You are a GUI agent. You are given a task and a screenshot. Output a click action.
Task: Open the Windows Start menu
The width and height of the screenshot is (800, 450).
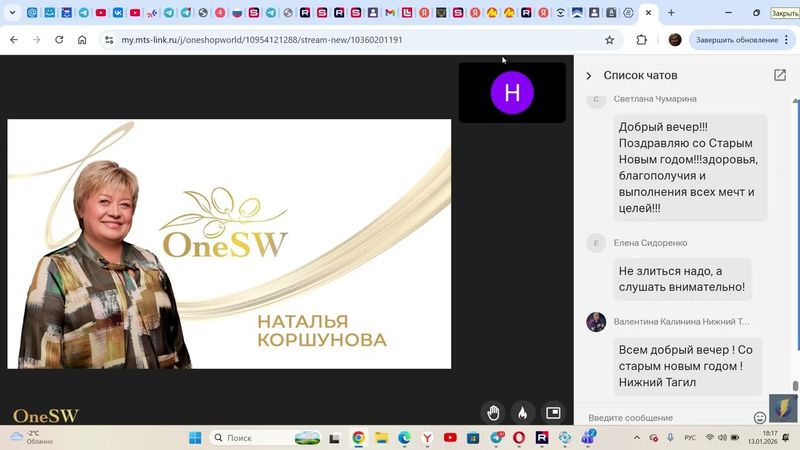tap(195, 438)
